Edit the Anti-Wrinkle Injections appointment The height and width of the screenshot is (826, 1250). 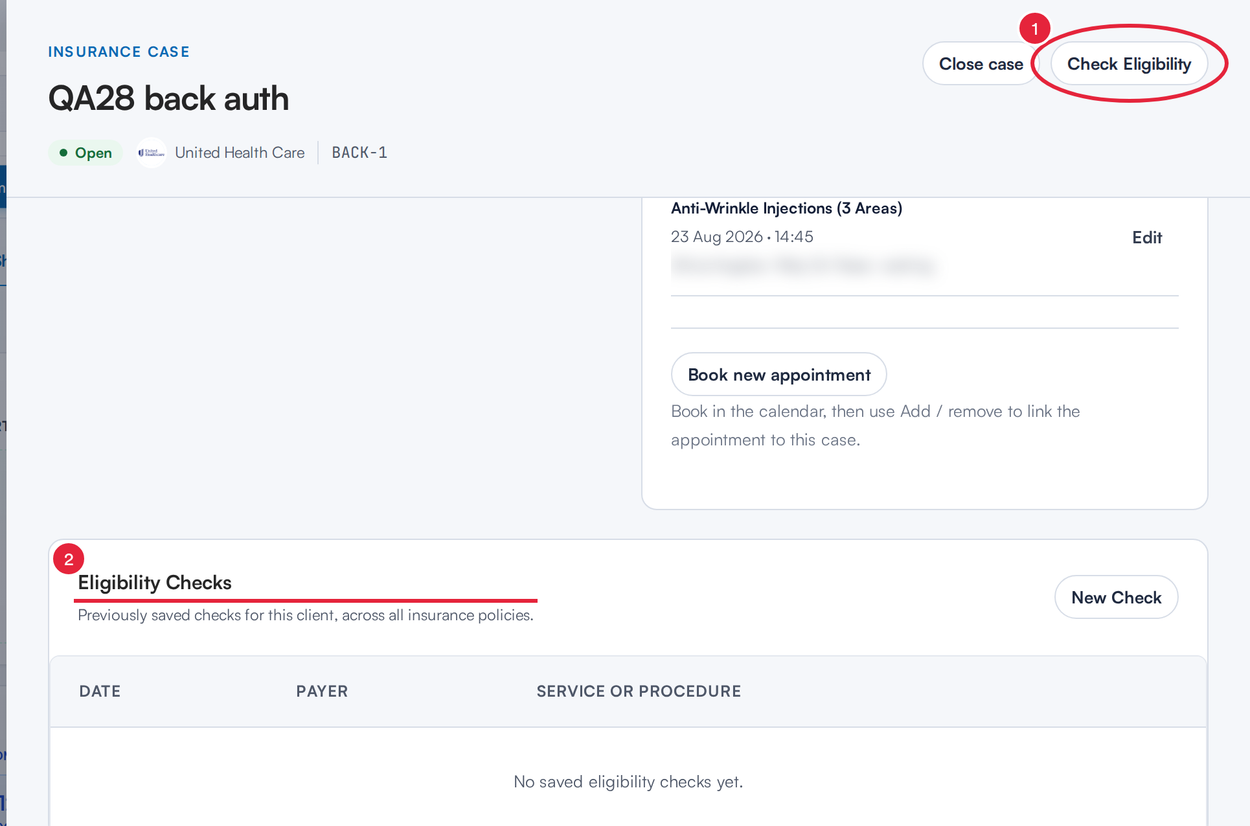pyautogui.click(x=1147, y=237)
